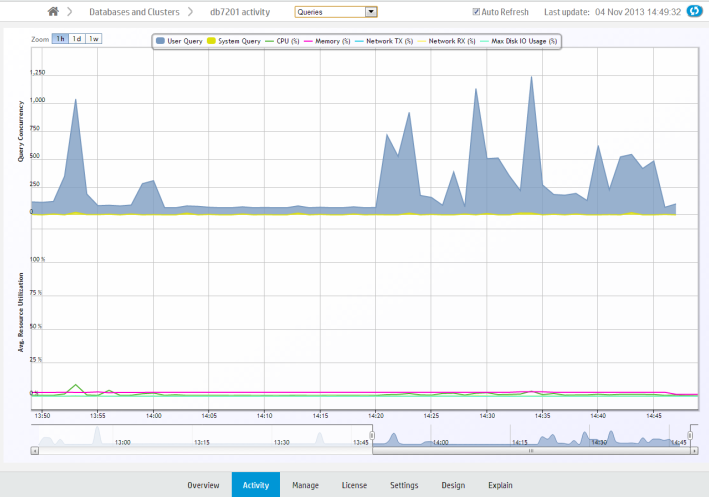The image size is (709, 497).
Task: Toggle User Query series in legend
Action: (180, 41)
